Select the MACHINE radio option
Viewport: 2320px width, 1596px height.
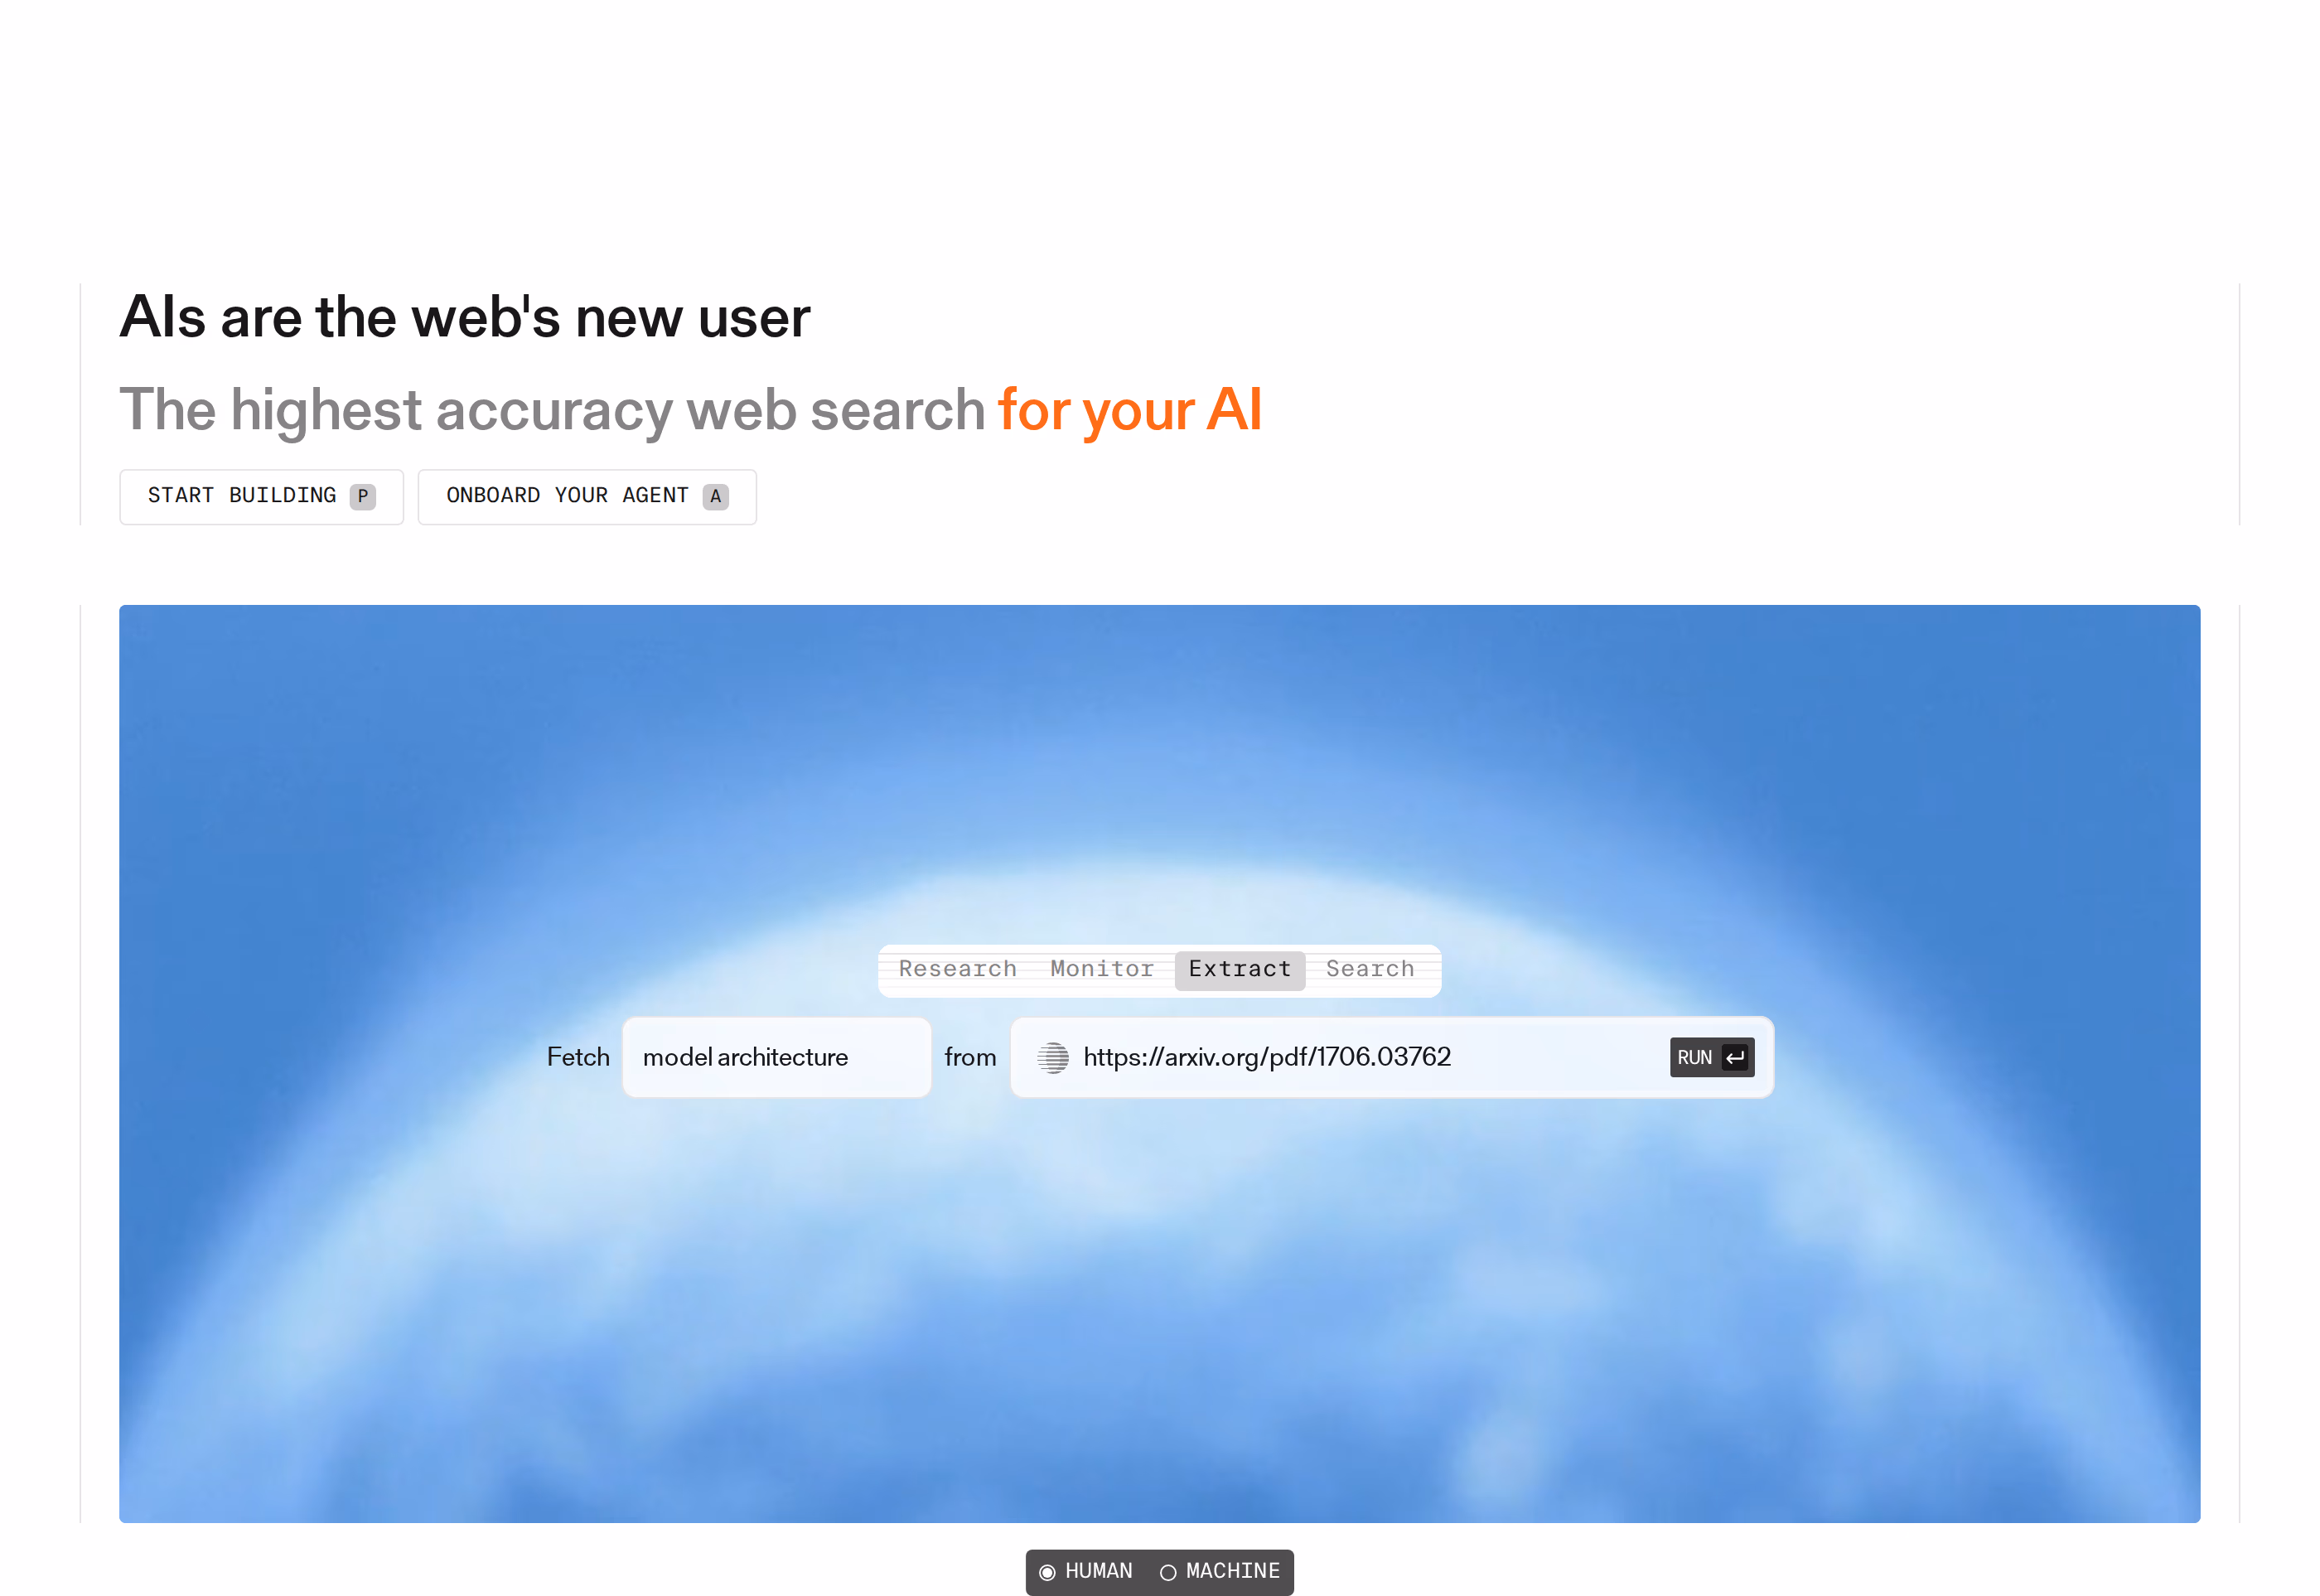click(x=1220, y=1571)
